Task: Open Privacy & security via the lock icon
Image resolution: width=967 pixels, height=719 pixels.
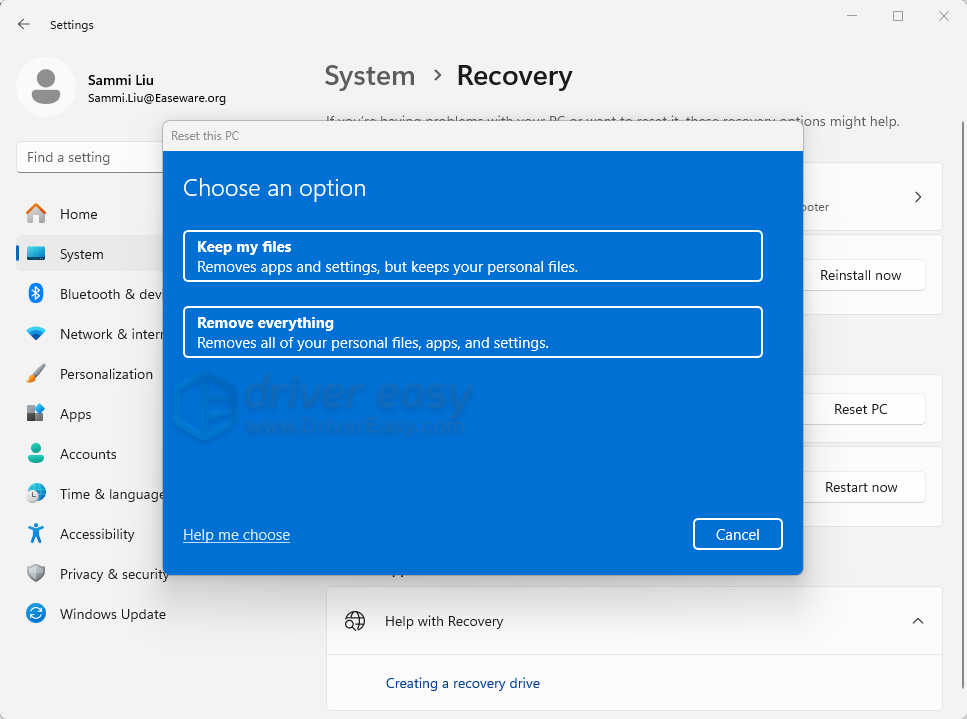Action: tap(36, 574)
